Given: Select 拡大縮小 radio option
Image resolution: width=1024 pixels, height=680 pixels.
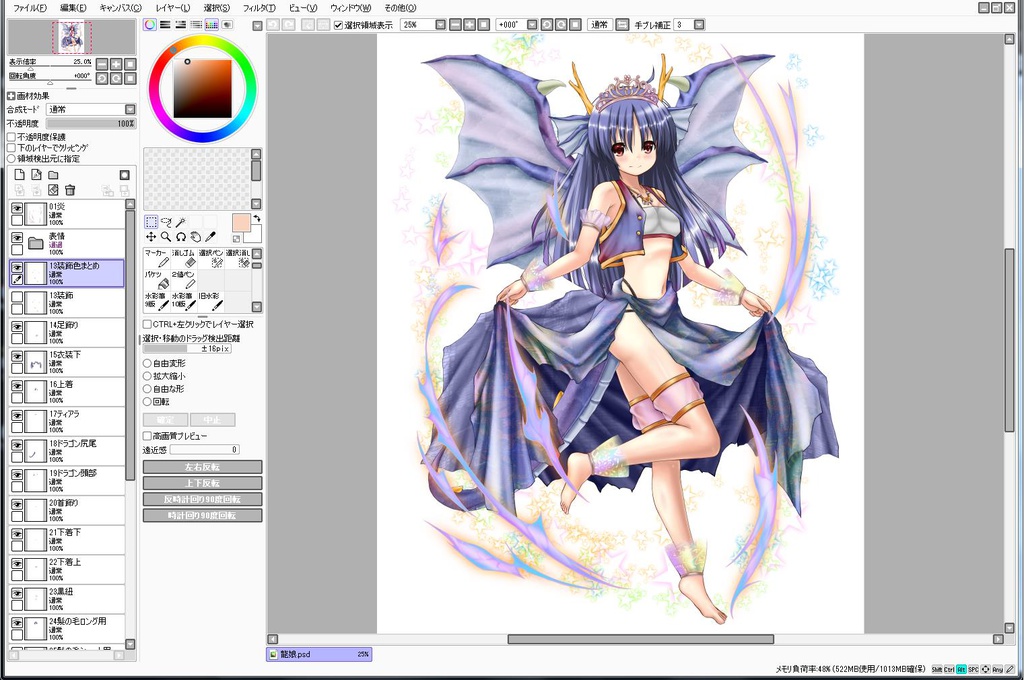Looking at the screenshot, I should (148, 376).
